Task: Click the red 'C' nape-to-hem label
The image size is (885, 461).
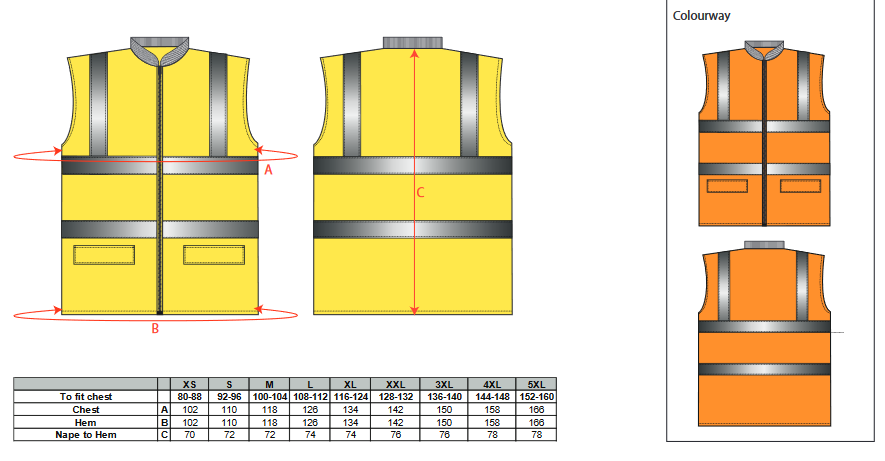Action: [420, 192]
